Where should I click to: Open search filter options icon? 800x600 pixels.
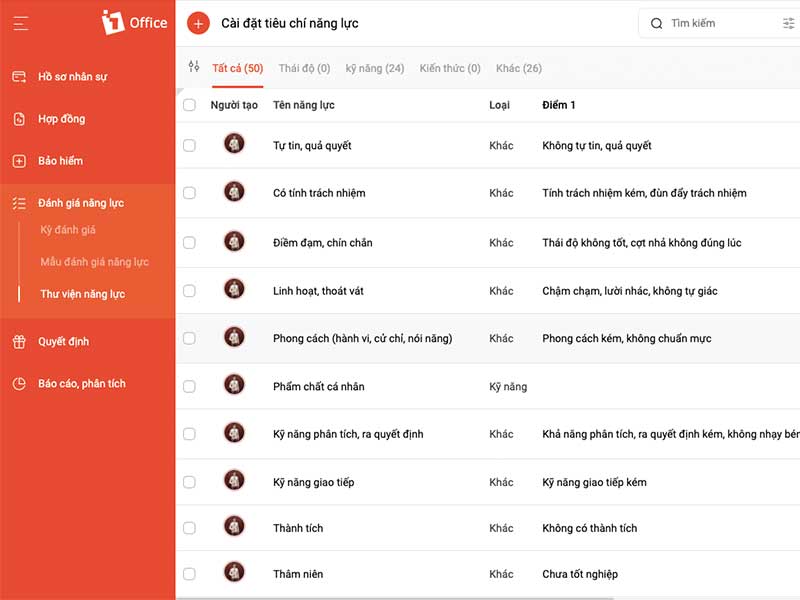[x=788, y=23]
